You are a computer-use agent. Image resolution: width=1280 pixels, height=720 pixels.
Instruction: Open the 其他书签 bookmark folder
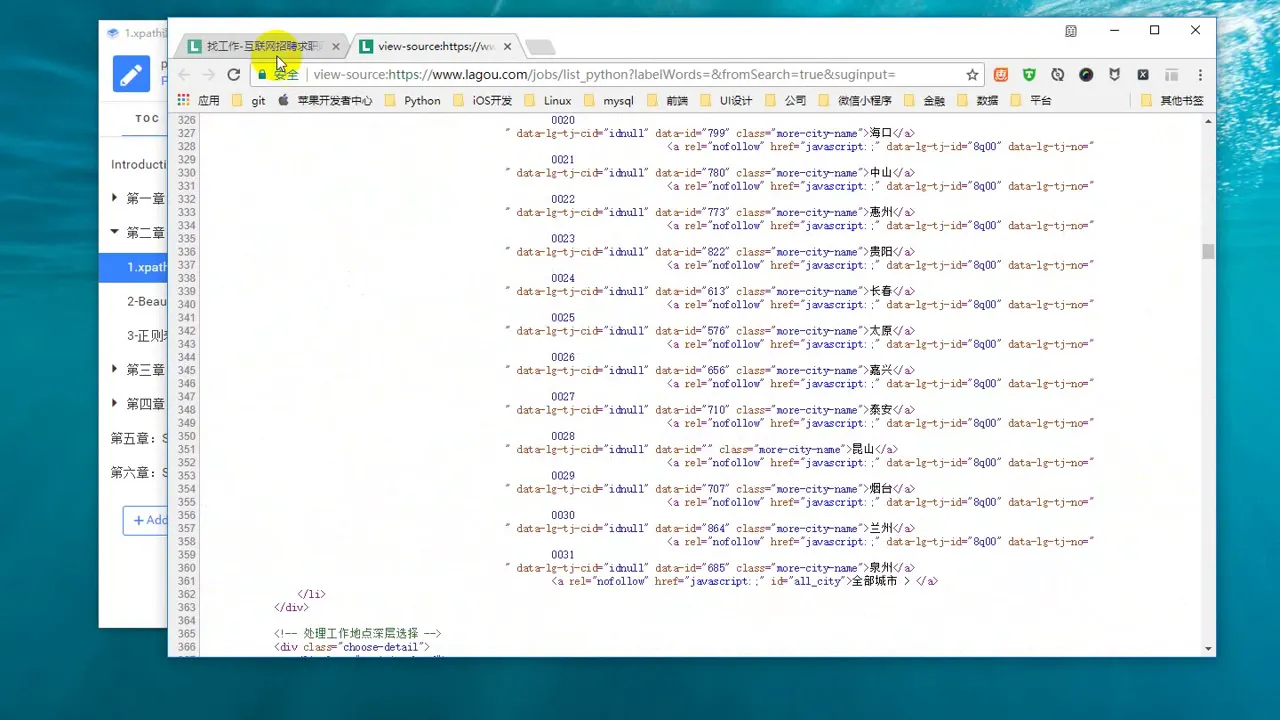[x=1172, y=101]
